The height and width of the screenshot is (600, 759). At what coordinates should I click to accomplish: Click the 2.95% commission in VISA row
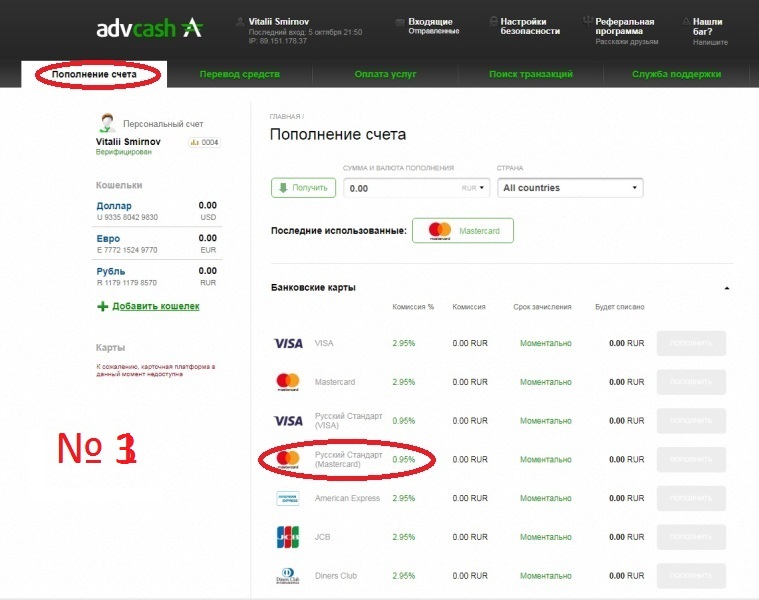[x=404, y=343]
